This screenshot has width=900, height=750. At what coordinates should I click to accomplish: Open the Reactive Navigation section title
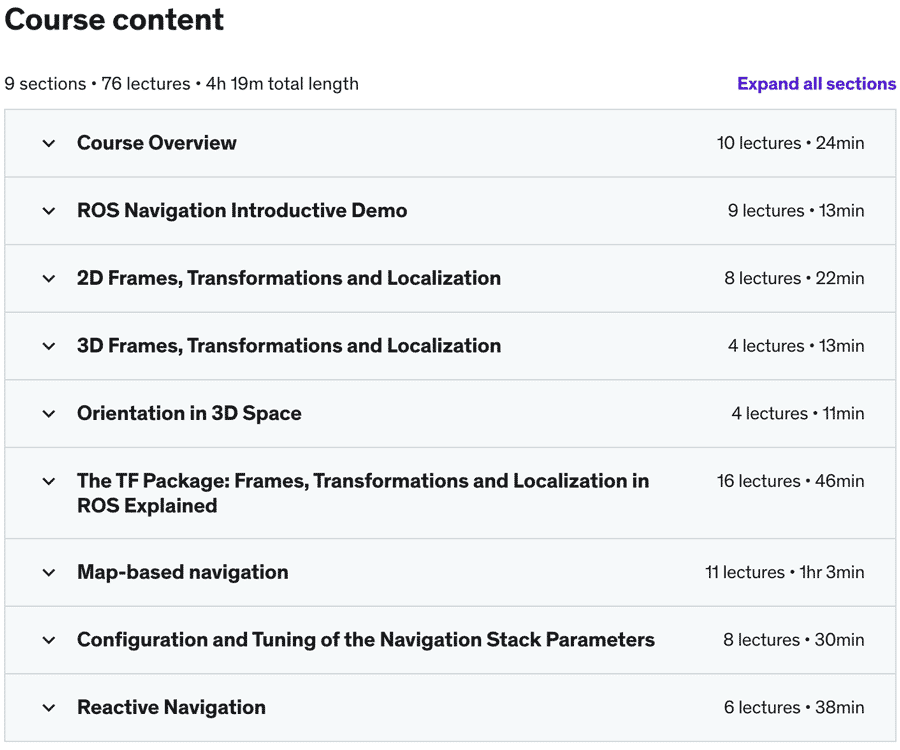point(171,708)
